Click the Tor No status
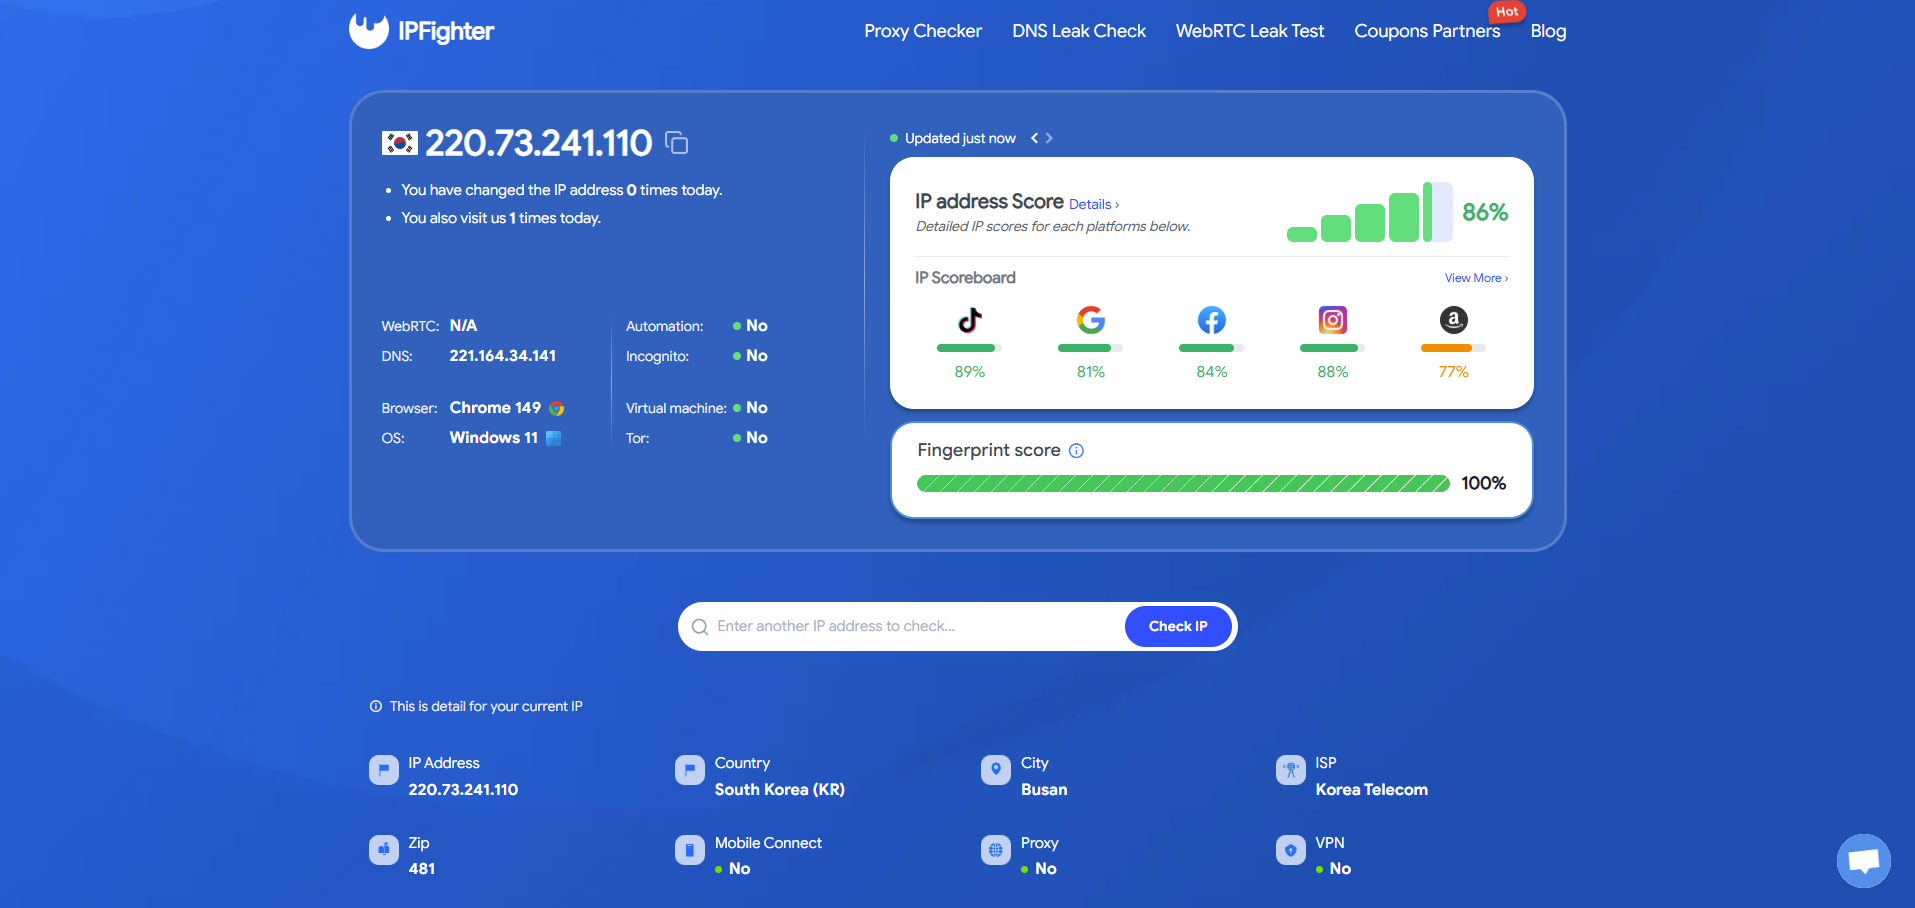The height and width of the screenshot is (908, 1915). [x=750, y=438]
